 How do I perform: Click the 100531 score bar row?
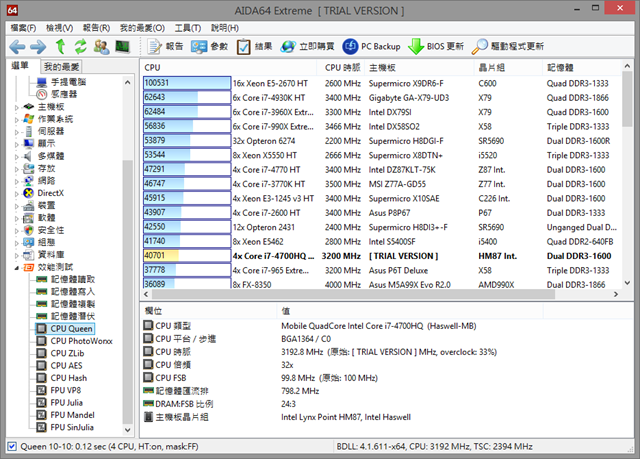(x=187, y=83)
